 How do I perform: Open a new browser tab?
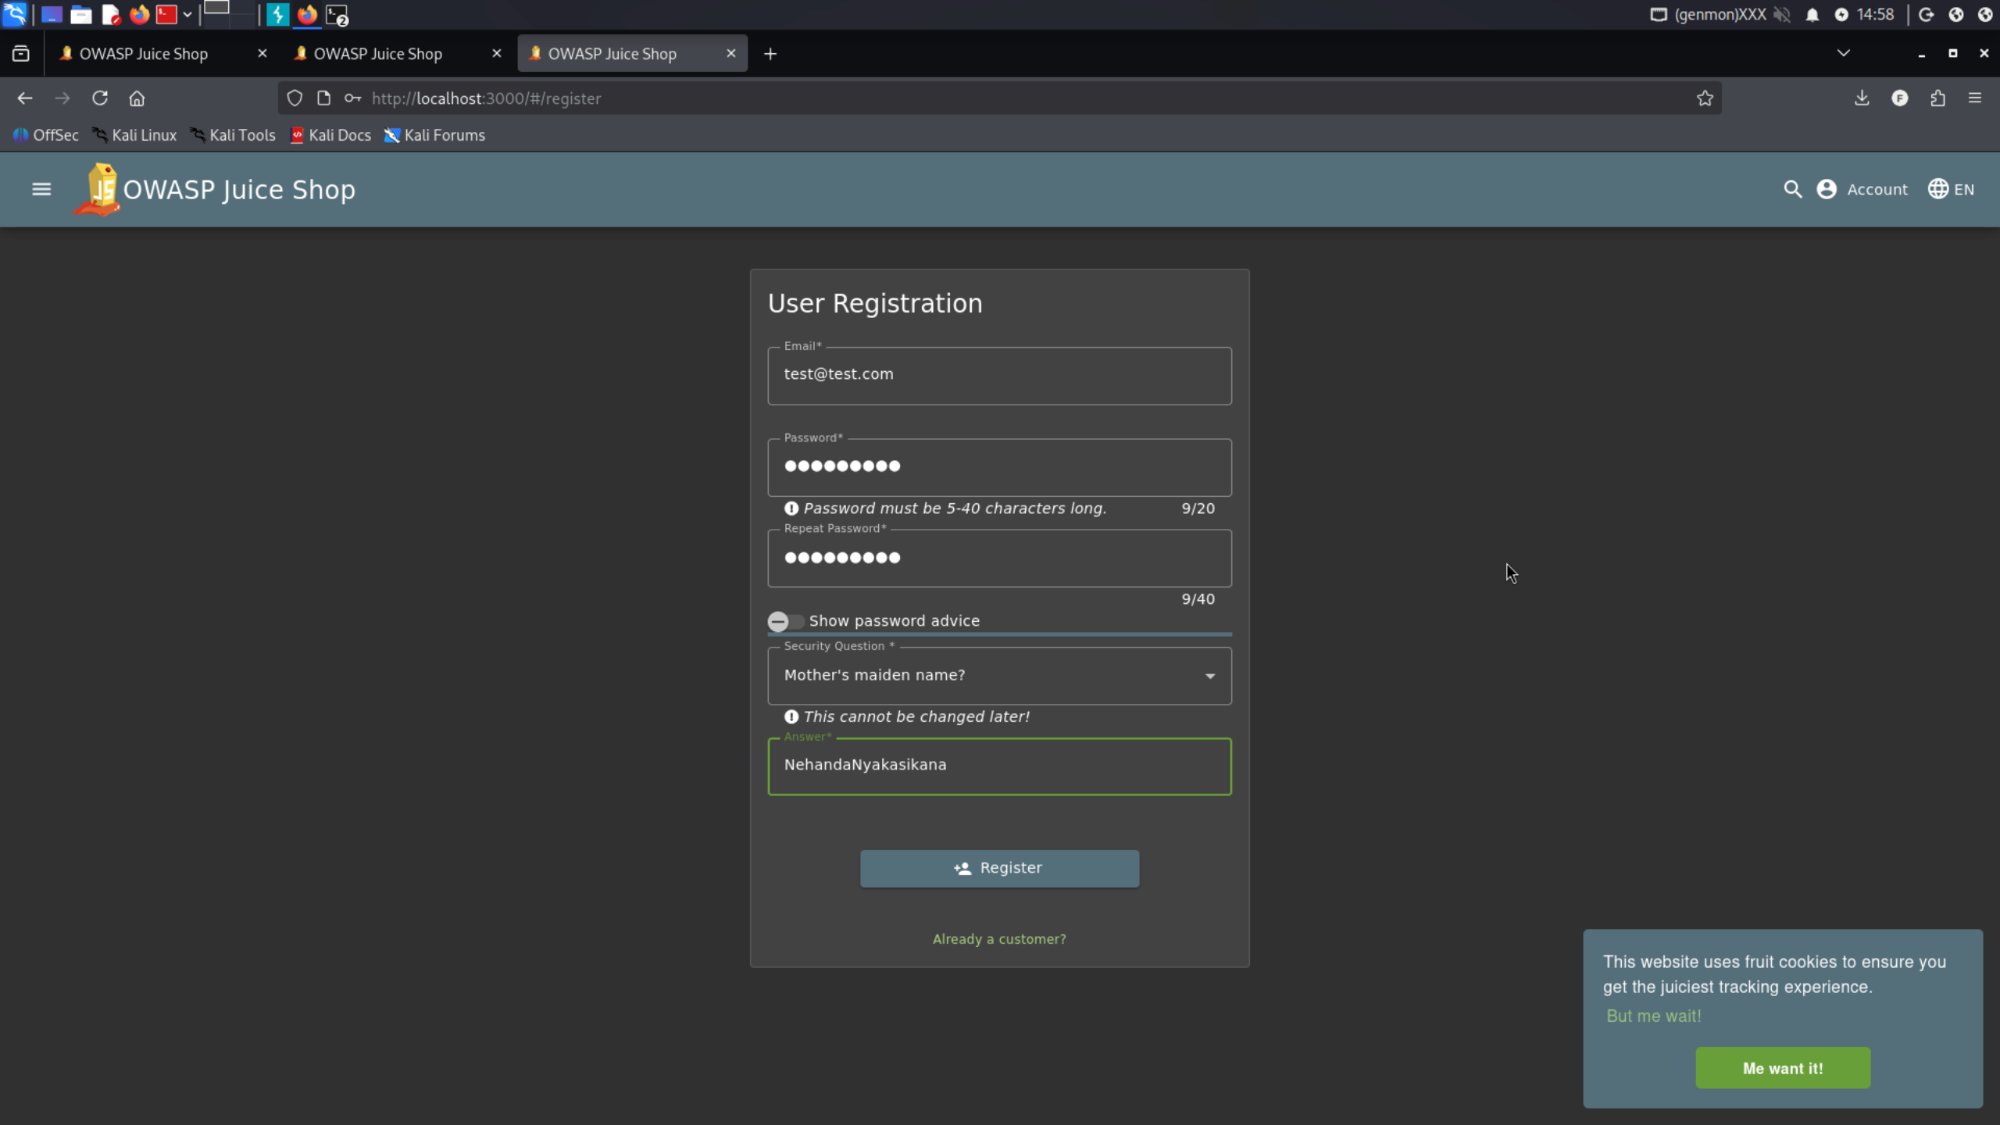coord(770,54)
